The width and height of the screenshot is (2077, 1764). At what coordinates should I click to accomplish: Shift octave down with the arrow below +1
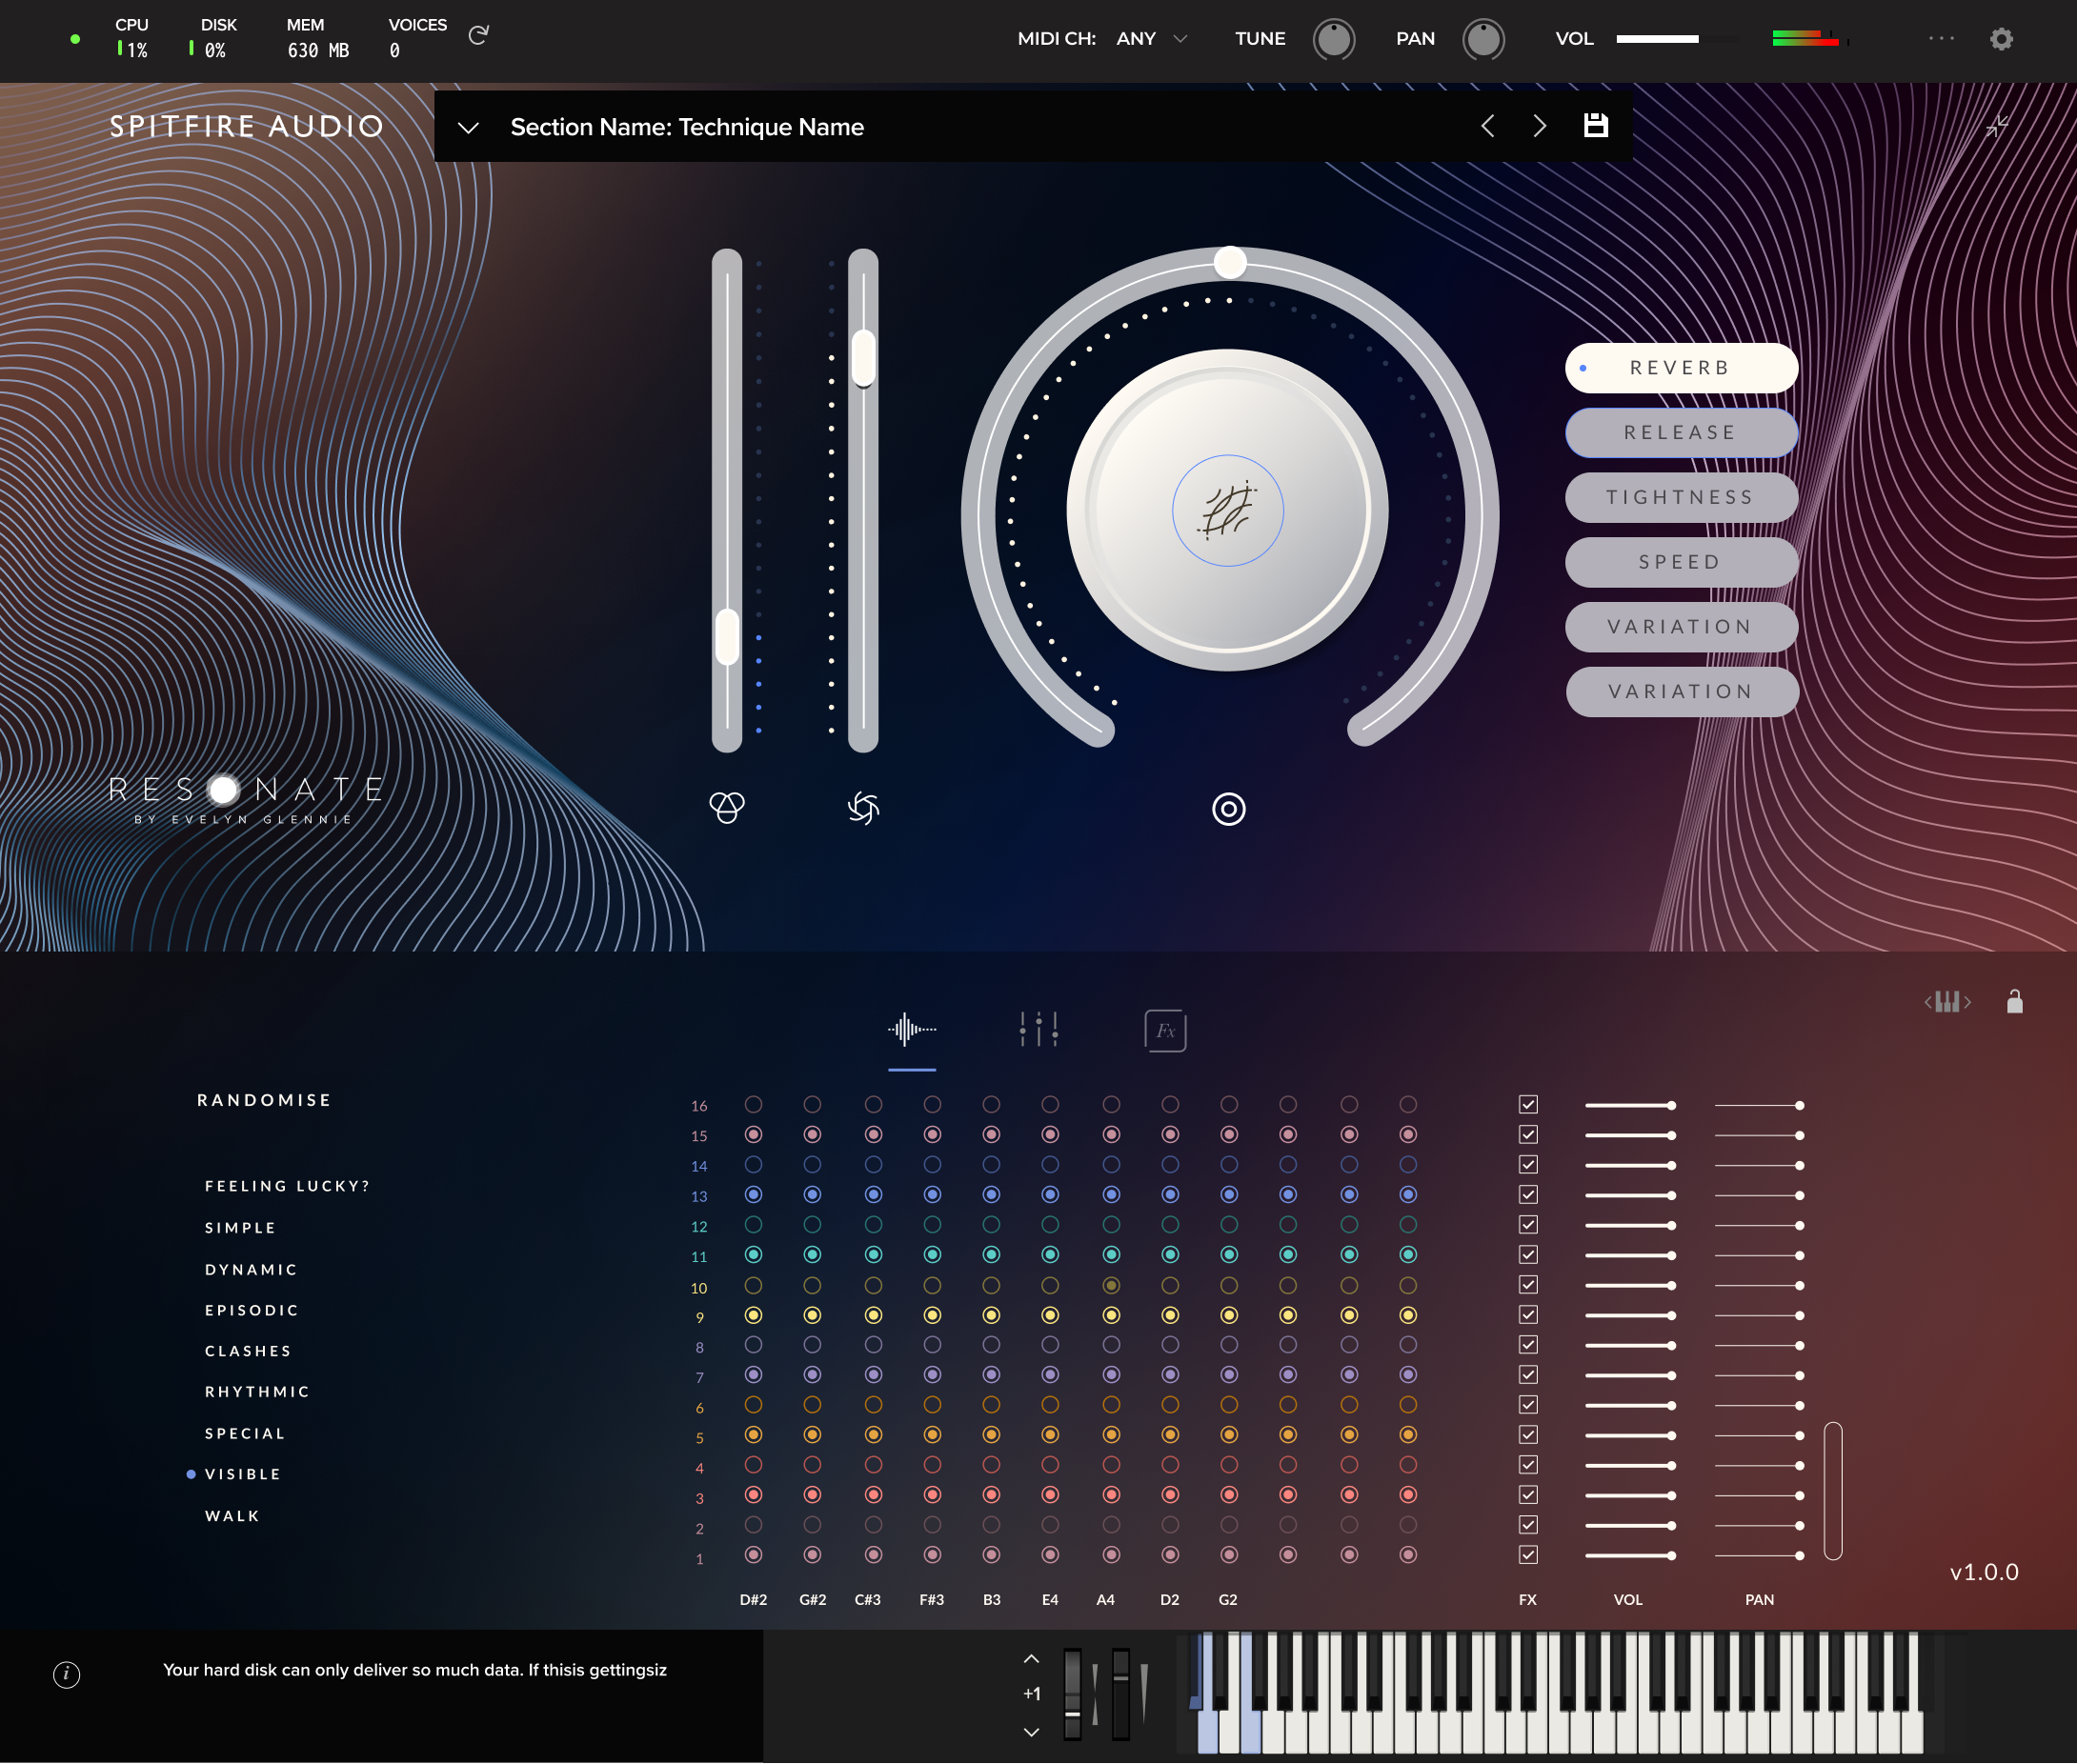1031,1732
